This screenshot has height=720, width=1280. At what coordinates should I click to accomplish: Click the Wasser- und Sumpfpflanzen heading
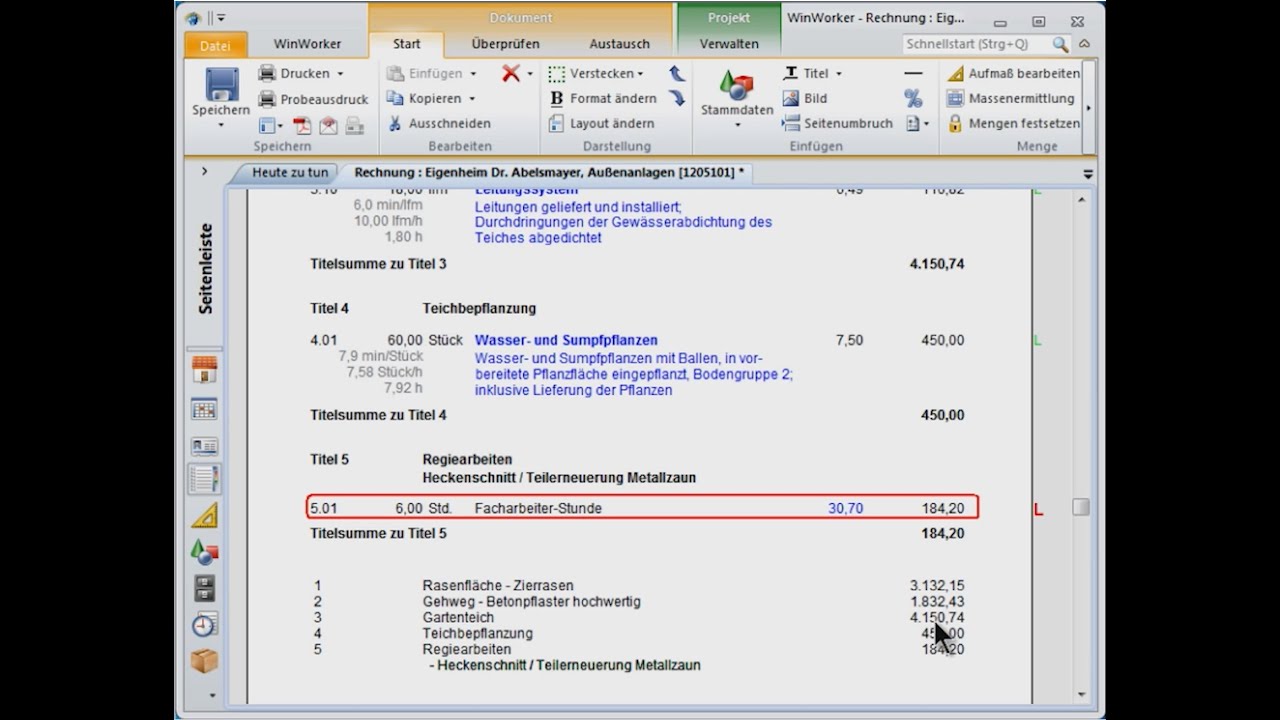tap(566, 340)
